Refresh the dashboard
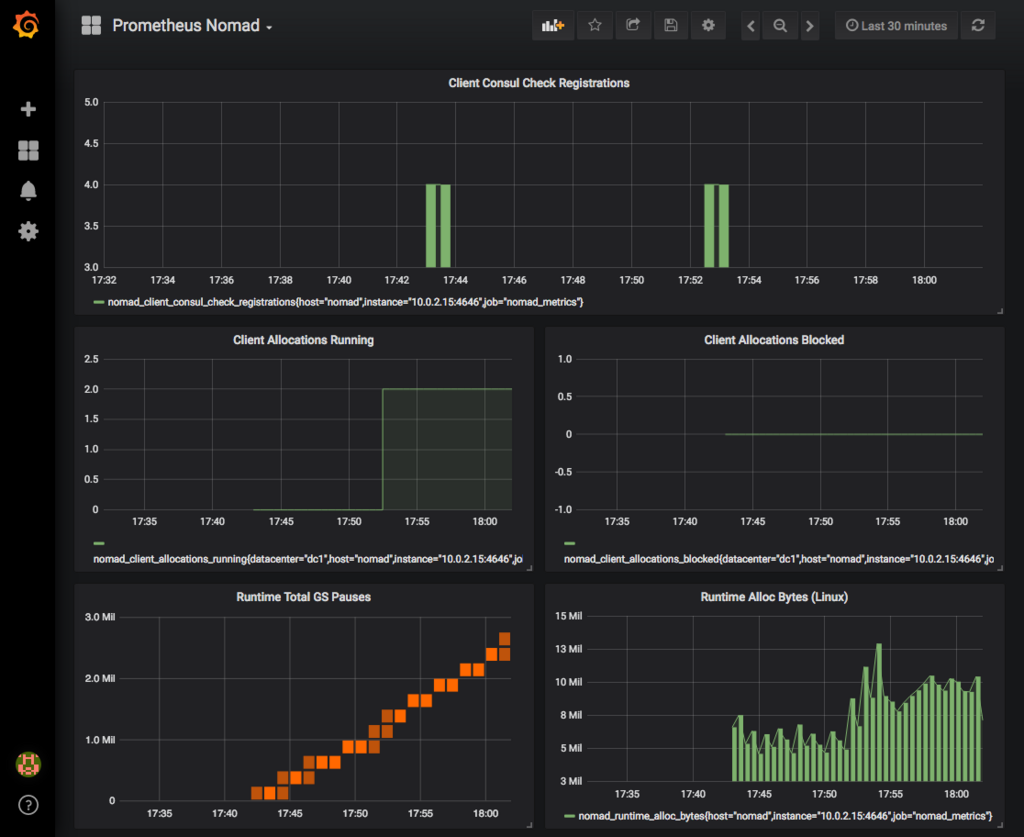The image size is (1024, 837). pos(978,25)
